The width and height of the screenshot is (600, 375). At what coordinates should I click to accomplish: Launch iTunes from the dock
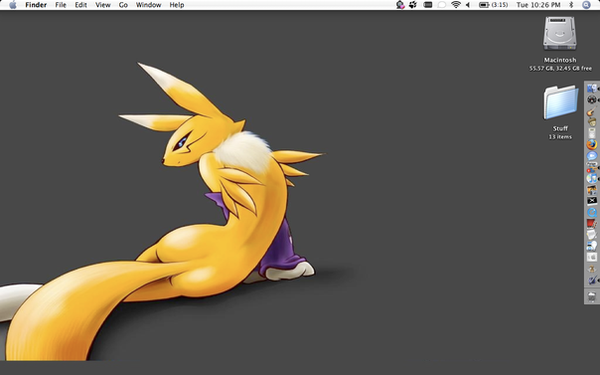(592, 178)
